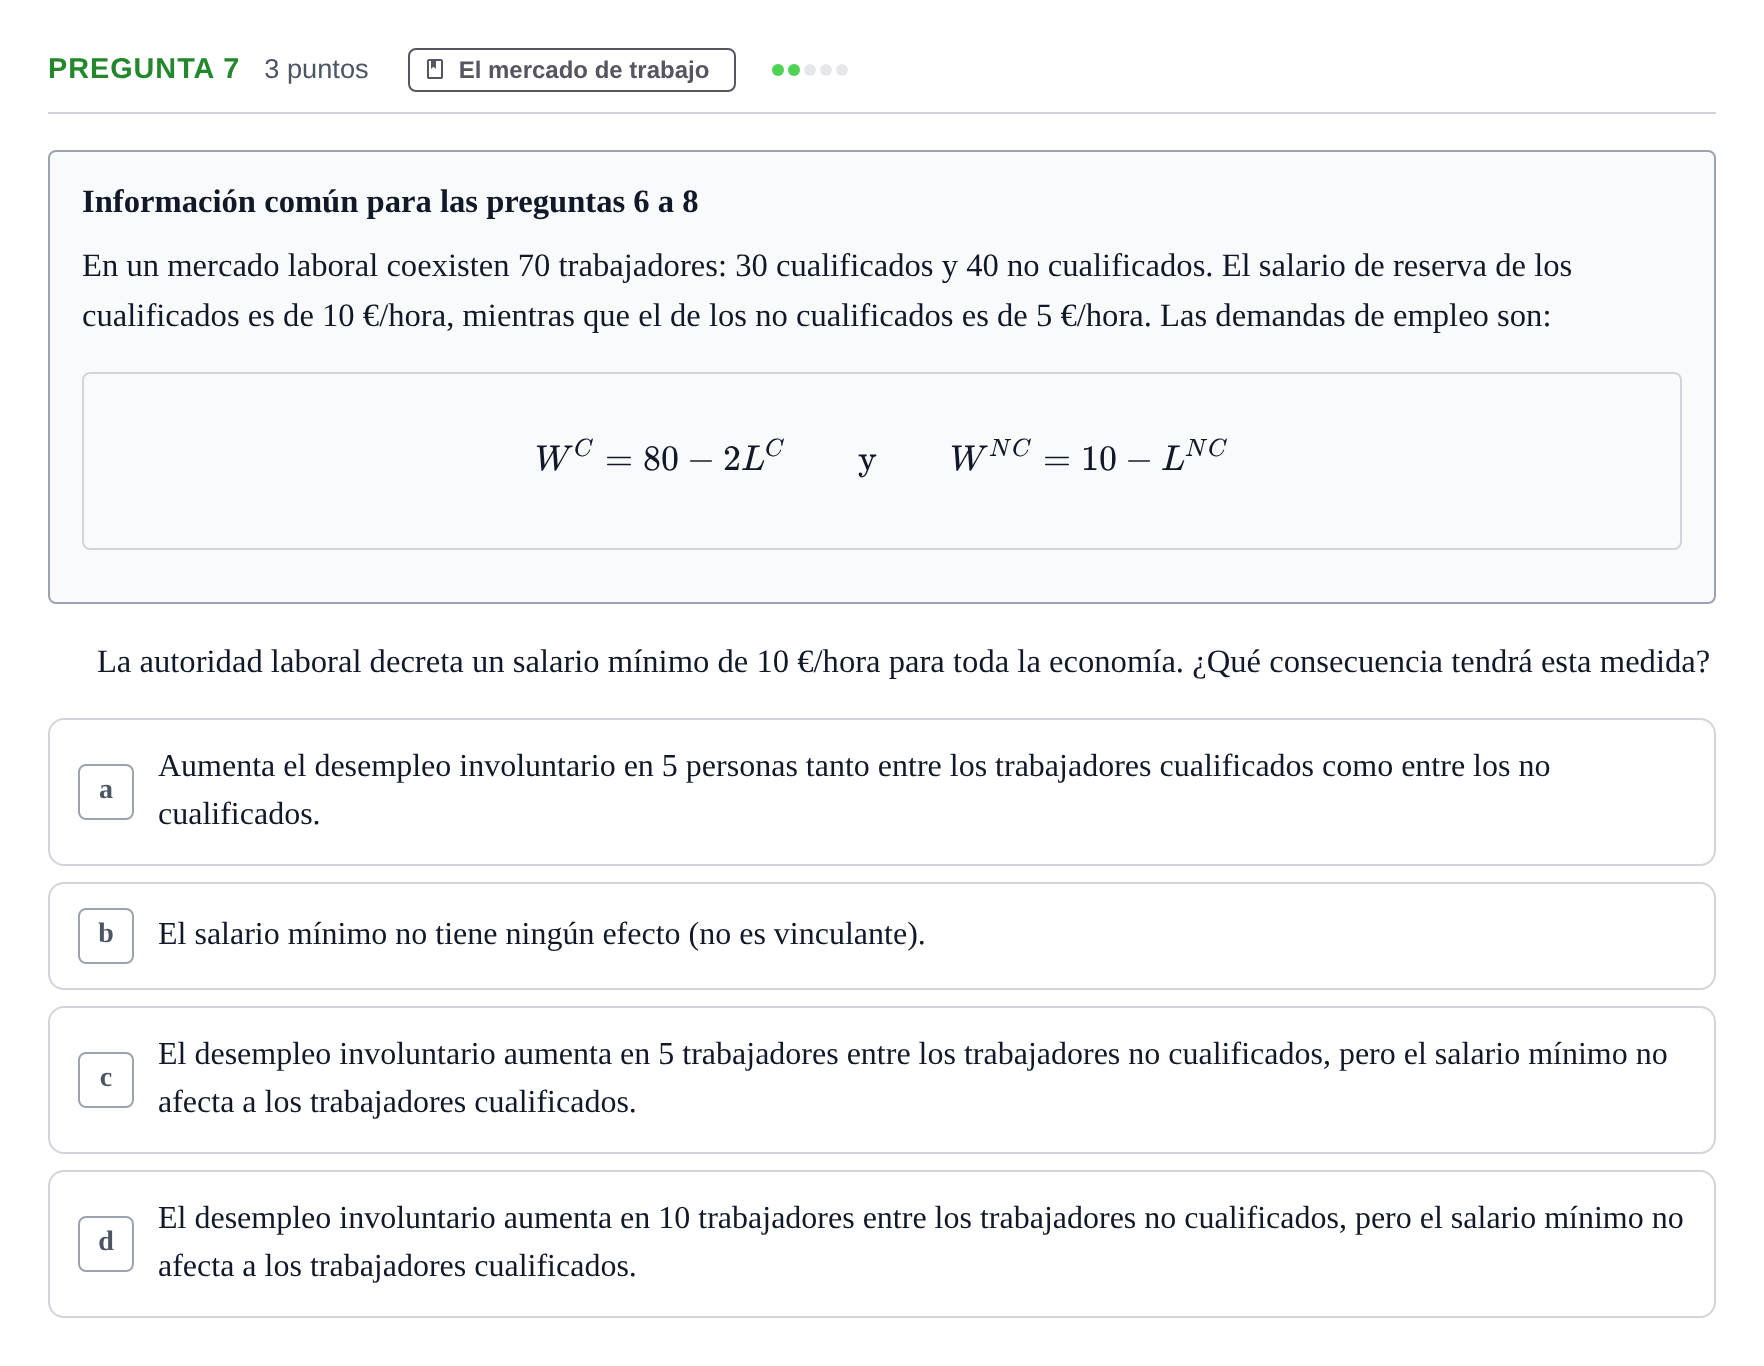The height and width of the screenshot is (1366, 1764).
Task: Pick the answer with 5 unqualified workers unemployed only
Action: coord(882,1080)
